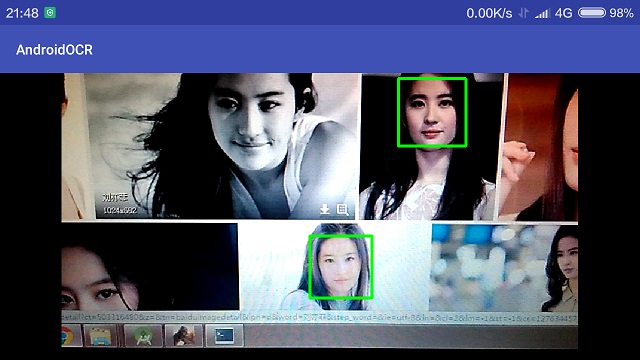Select the close-up eyes image at bottom left
Screen dimensions: 640x360
[150, 267]
